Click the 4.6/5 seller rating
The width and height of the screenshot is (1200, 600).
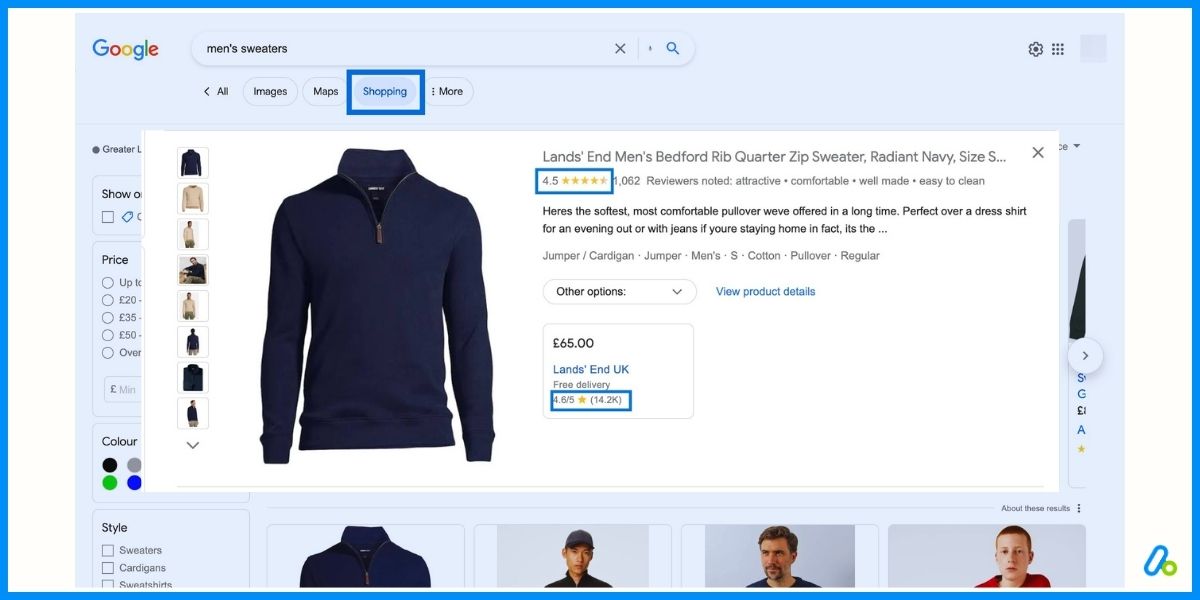(x=591, y=400)
